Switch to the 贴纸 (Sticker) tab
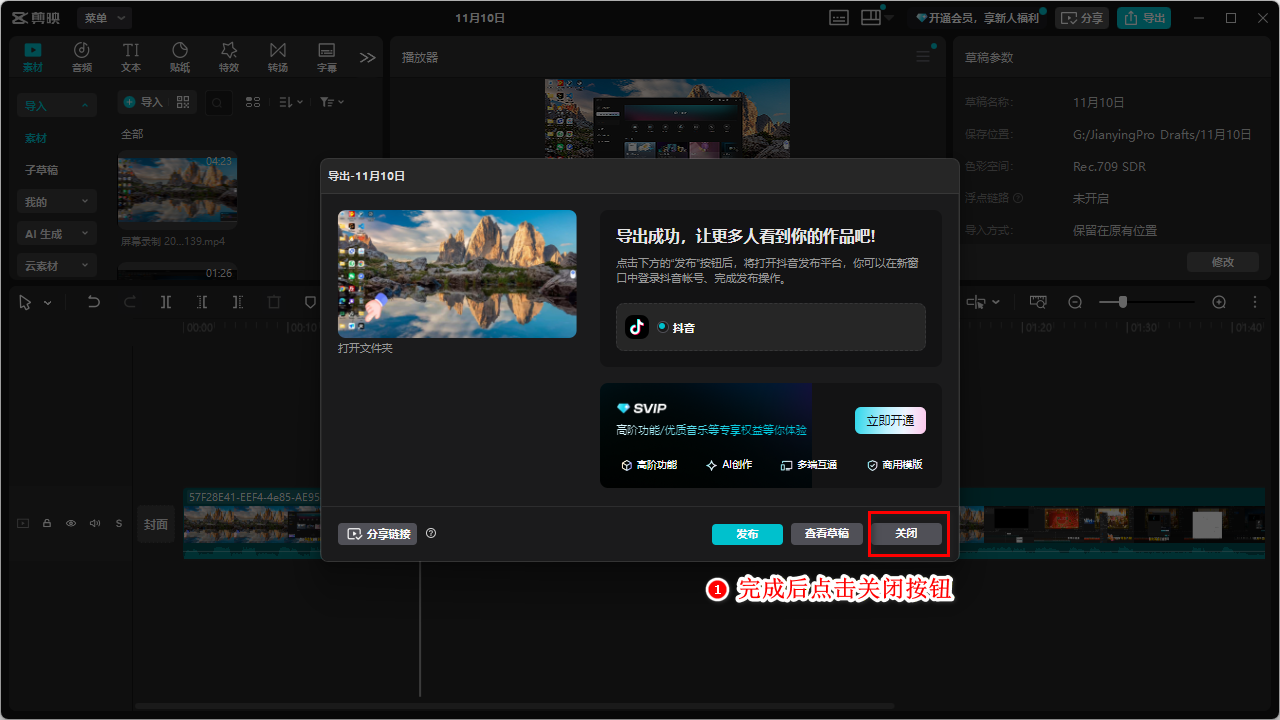The image size is (1280, 720). point(180,57)
